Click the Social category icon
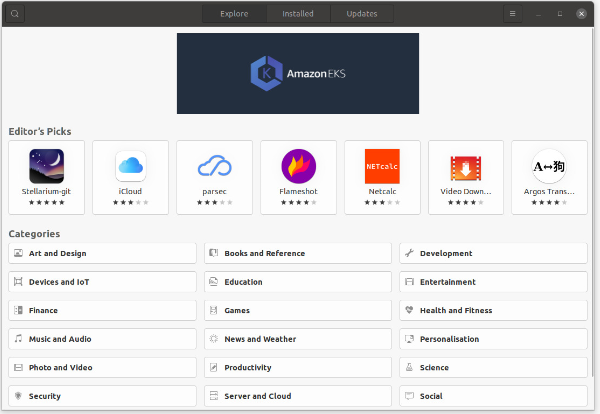The image size is (600, 414). point(409,396)
